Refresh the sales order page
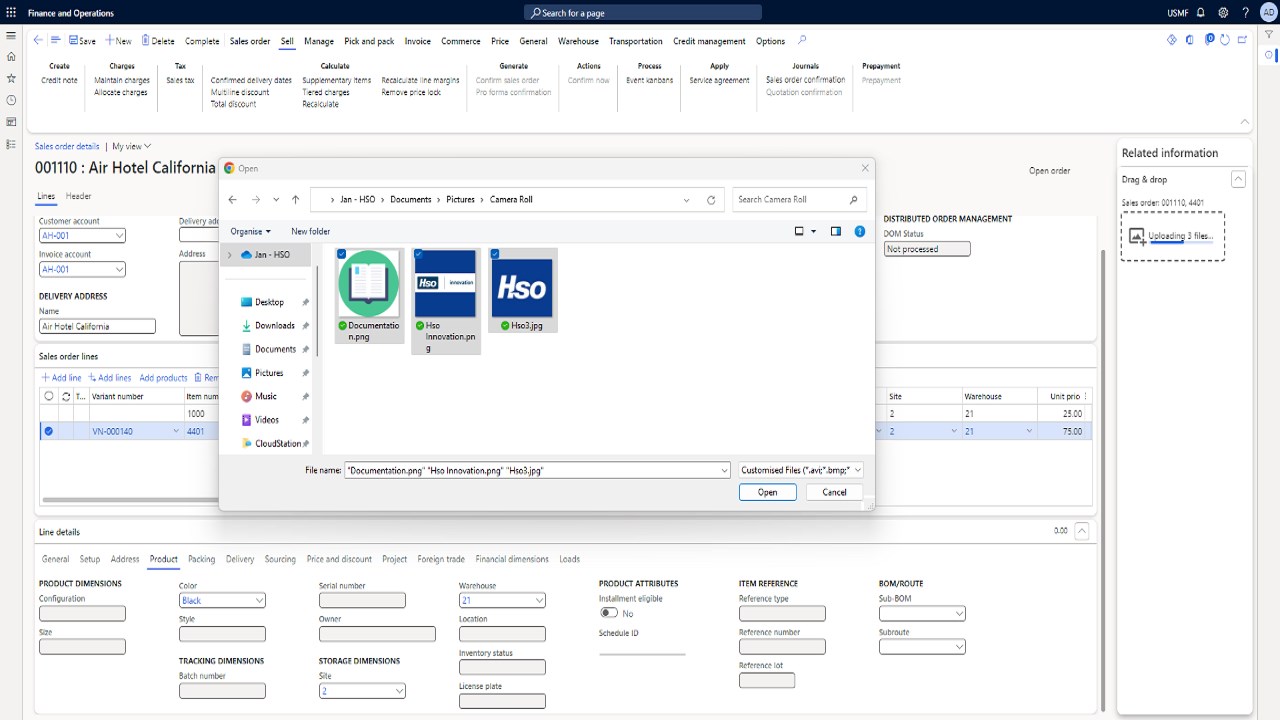The width and height of the screenshot is (1280, 720). pyautogui.click(x=1226, y=40)
